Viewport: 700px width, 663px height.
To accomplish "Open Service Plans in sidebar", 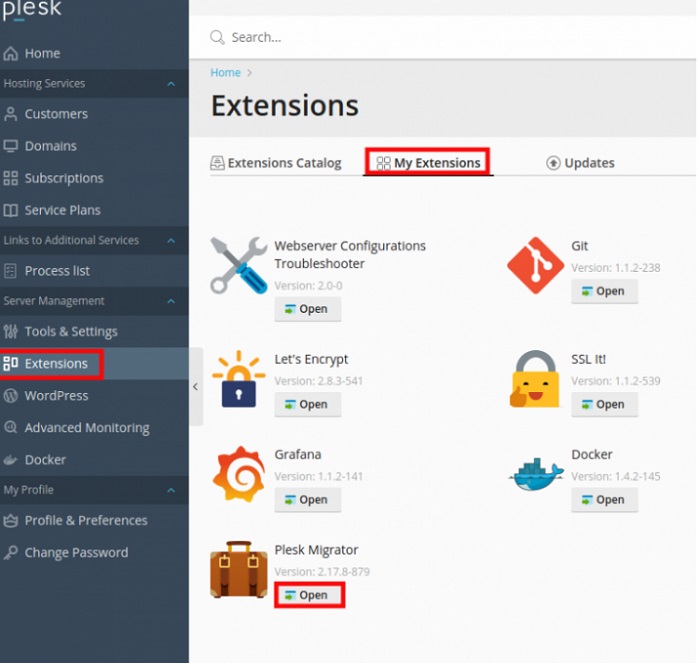I will tap(62, 210).
